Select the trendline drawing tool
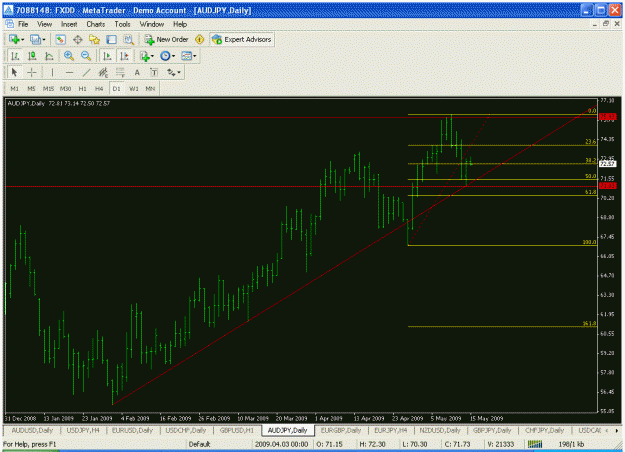This screenshot has width=625, height=452. tap(86, 73)
